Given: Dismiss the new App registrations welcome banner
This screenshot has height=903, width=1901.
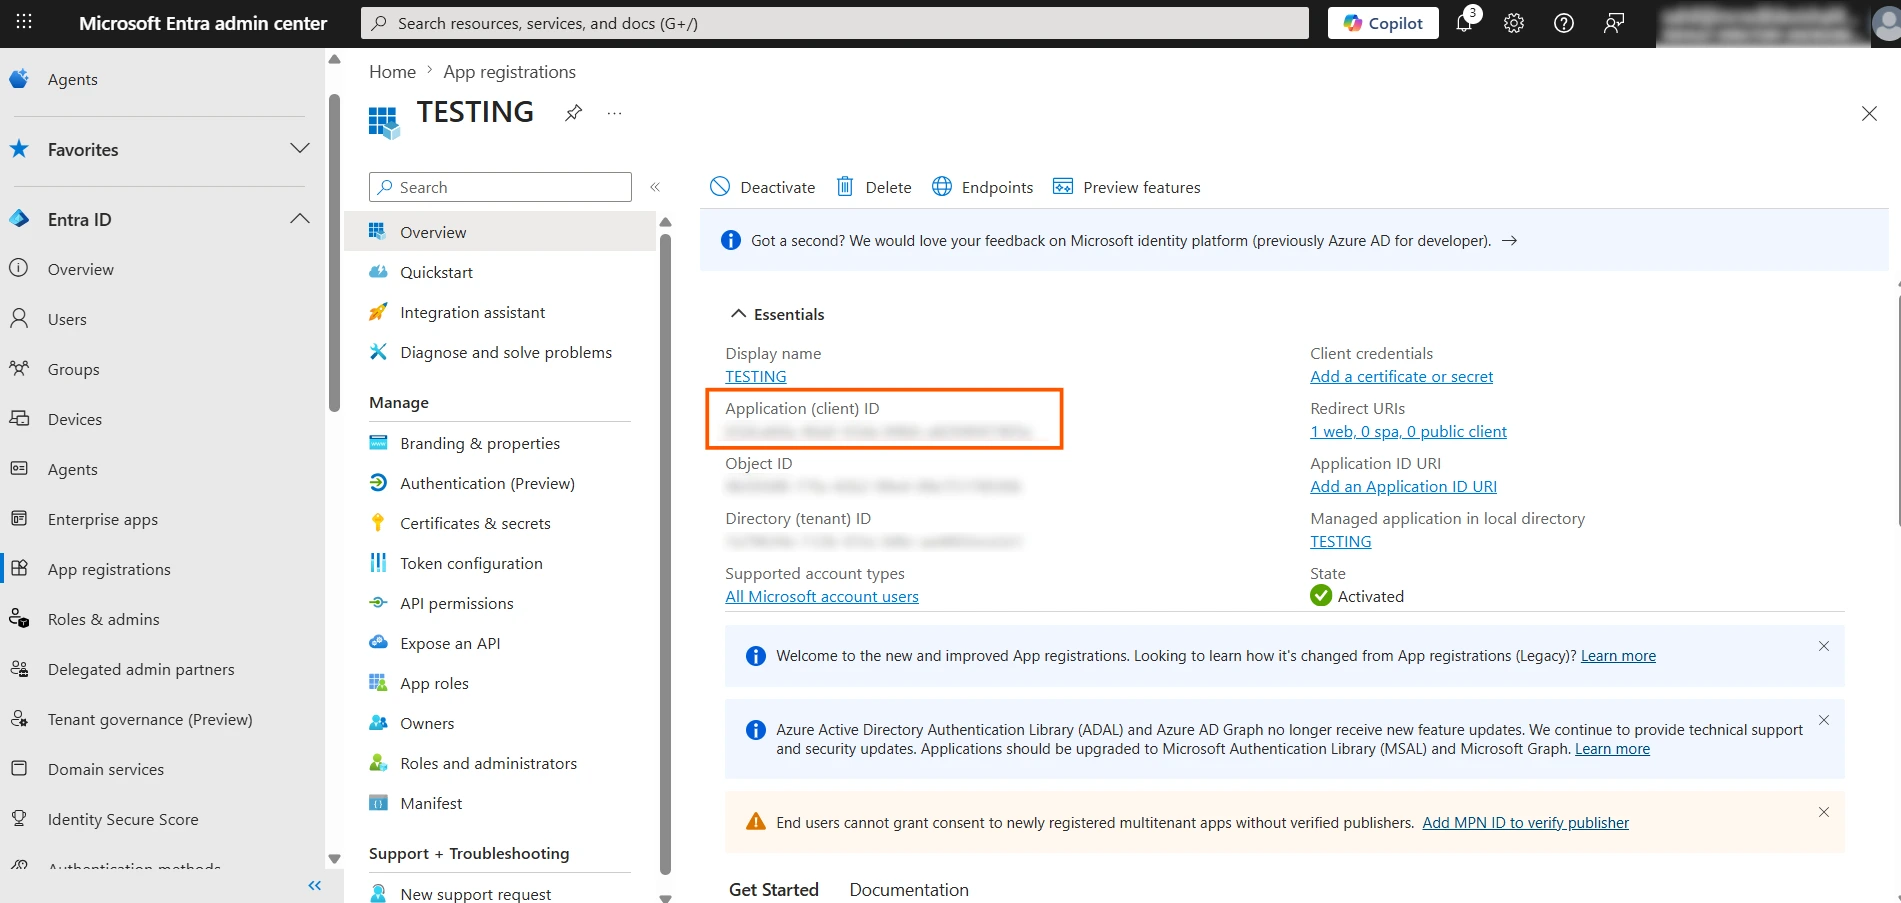Looking at the screenshot, I should point(1824,646).
